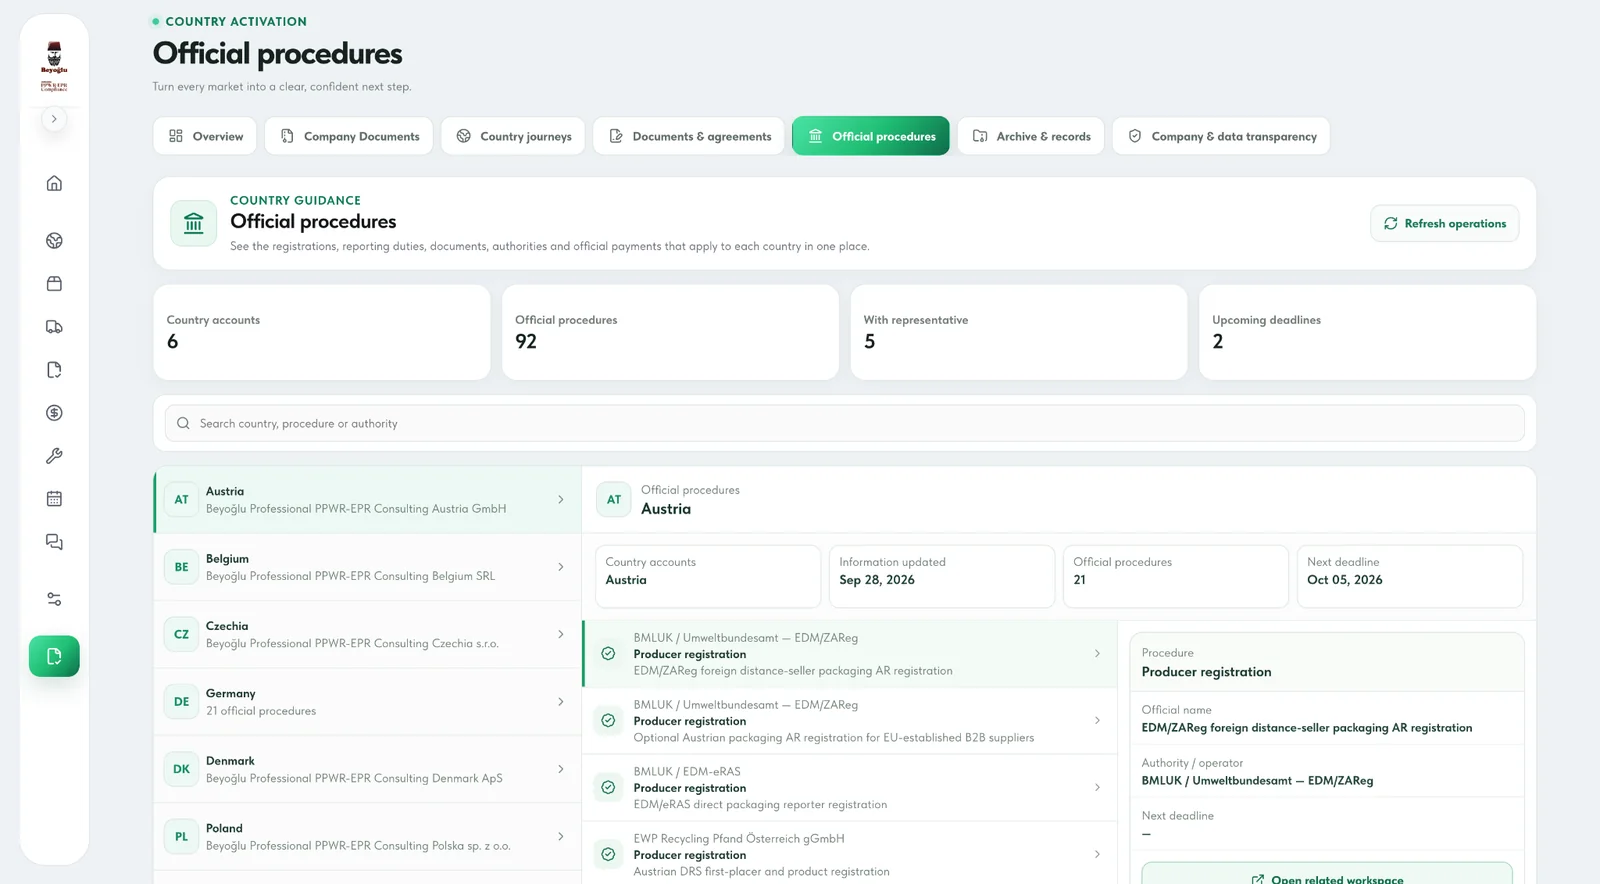The height and width of the screenshot is (884, 1600).
Task: Open EDM/eRAS direct packaging reporter registration
Action: click(x=850, y=788)
